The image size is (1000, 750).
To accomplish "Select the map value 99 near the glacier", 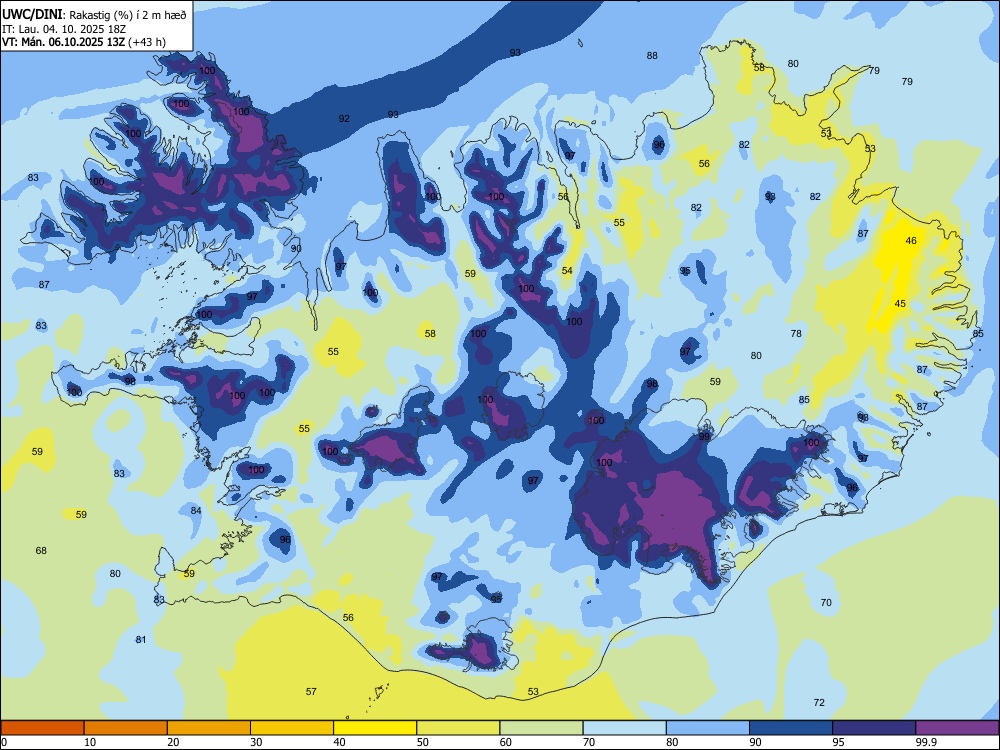I will 704,437.
